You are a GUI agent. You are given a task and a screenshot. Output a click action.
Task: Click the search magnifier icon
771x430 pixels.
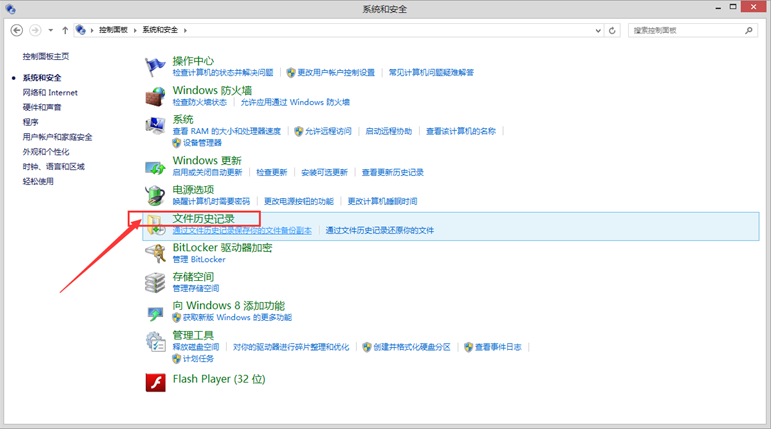tap(748, 30)
